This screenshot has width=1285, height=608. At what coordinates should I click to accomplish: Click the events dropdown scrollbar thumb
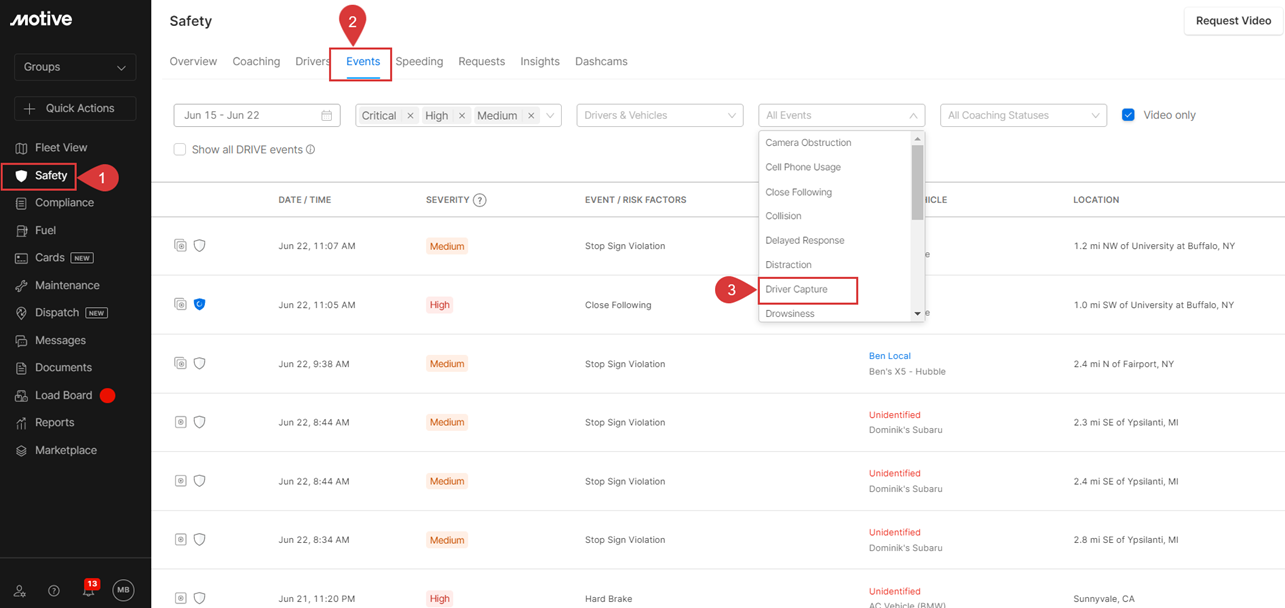click(918, 182)
